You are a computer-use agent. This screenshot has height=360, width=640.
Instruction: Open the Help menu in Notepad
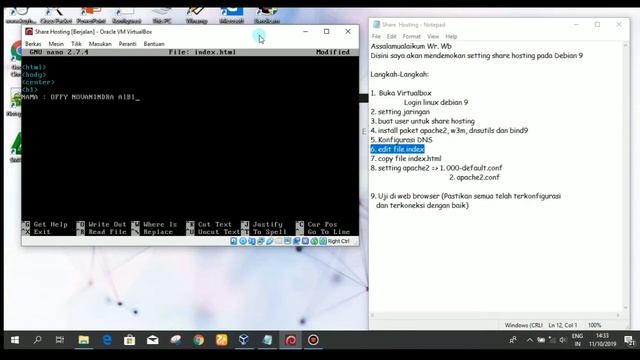(x=451, y=36)
